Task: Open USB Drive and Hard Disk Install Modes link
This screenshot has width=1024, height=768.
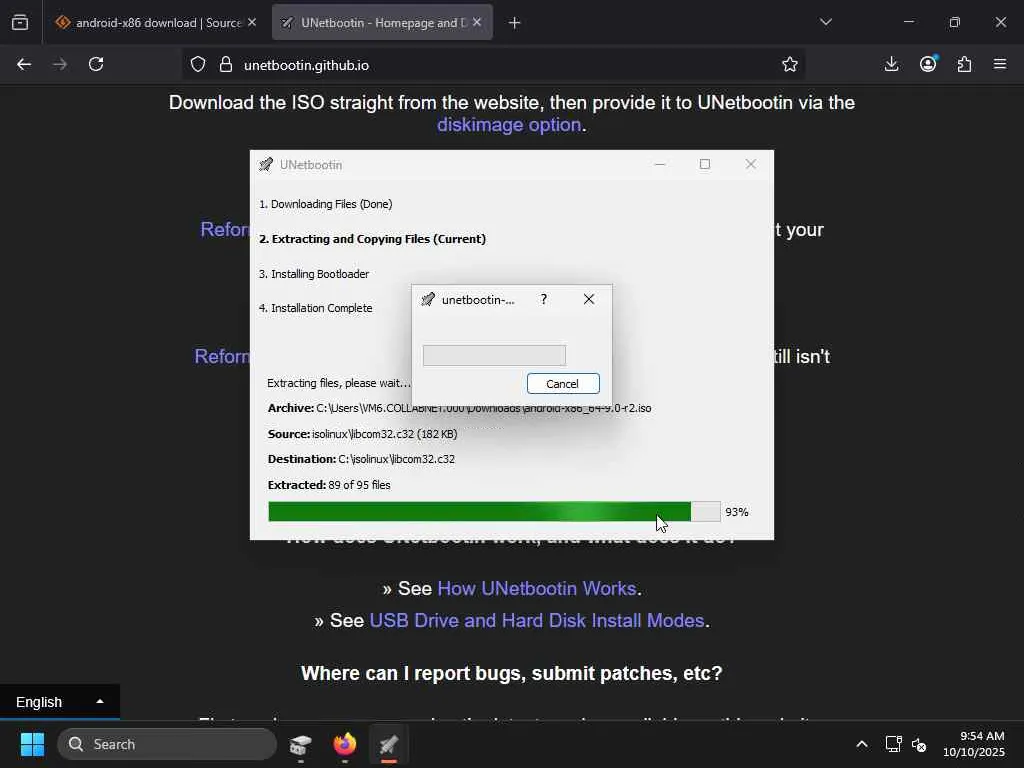Action: (x=537, y=620)
